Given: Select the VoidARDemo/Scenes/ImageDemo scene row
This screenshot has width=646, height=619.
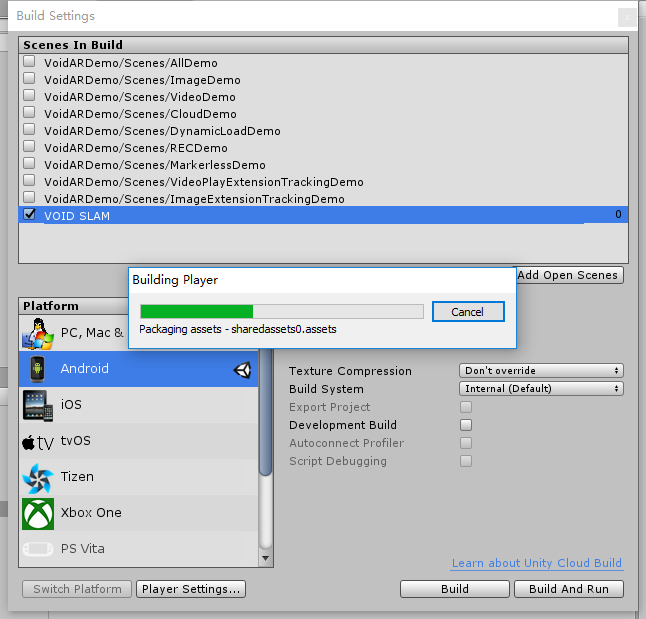Looking at the screenshot, I should 323,80.
